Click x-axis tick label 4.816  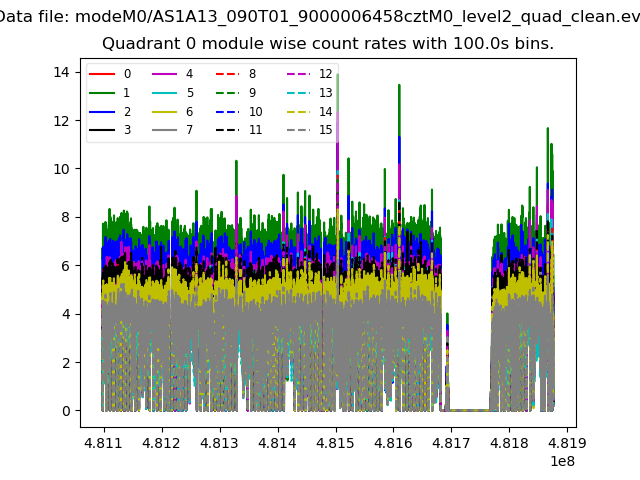point(393,443)
